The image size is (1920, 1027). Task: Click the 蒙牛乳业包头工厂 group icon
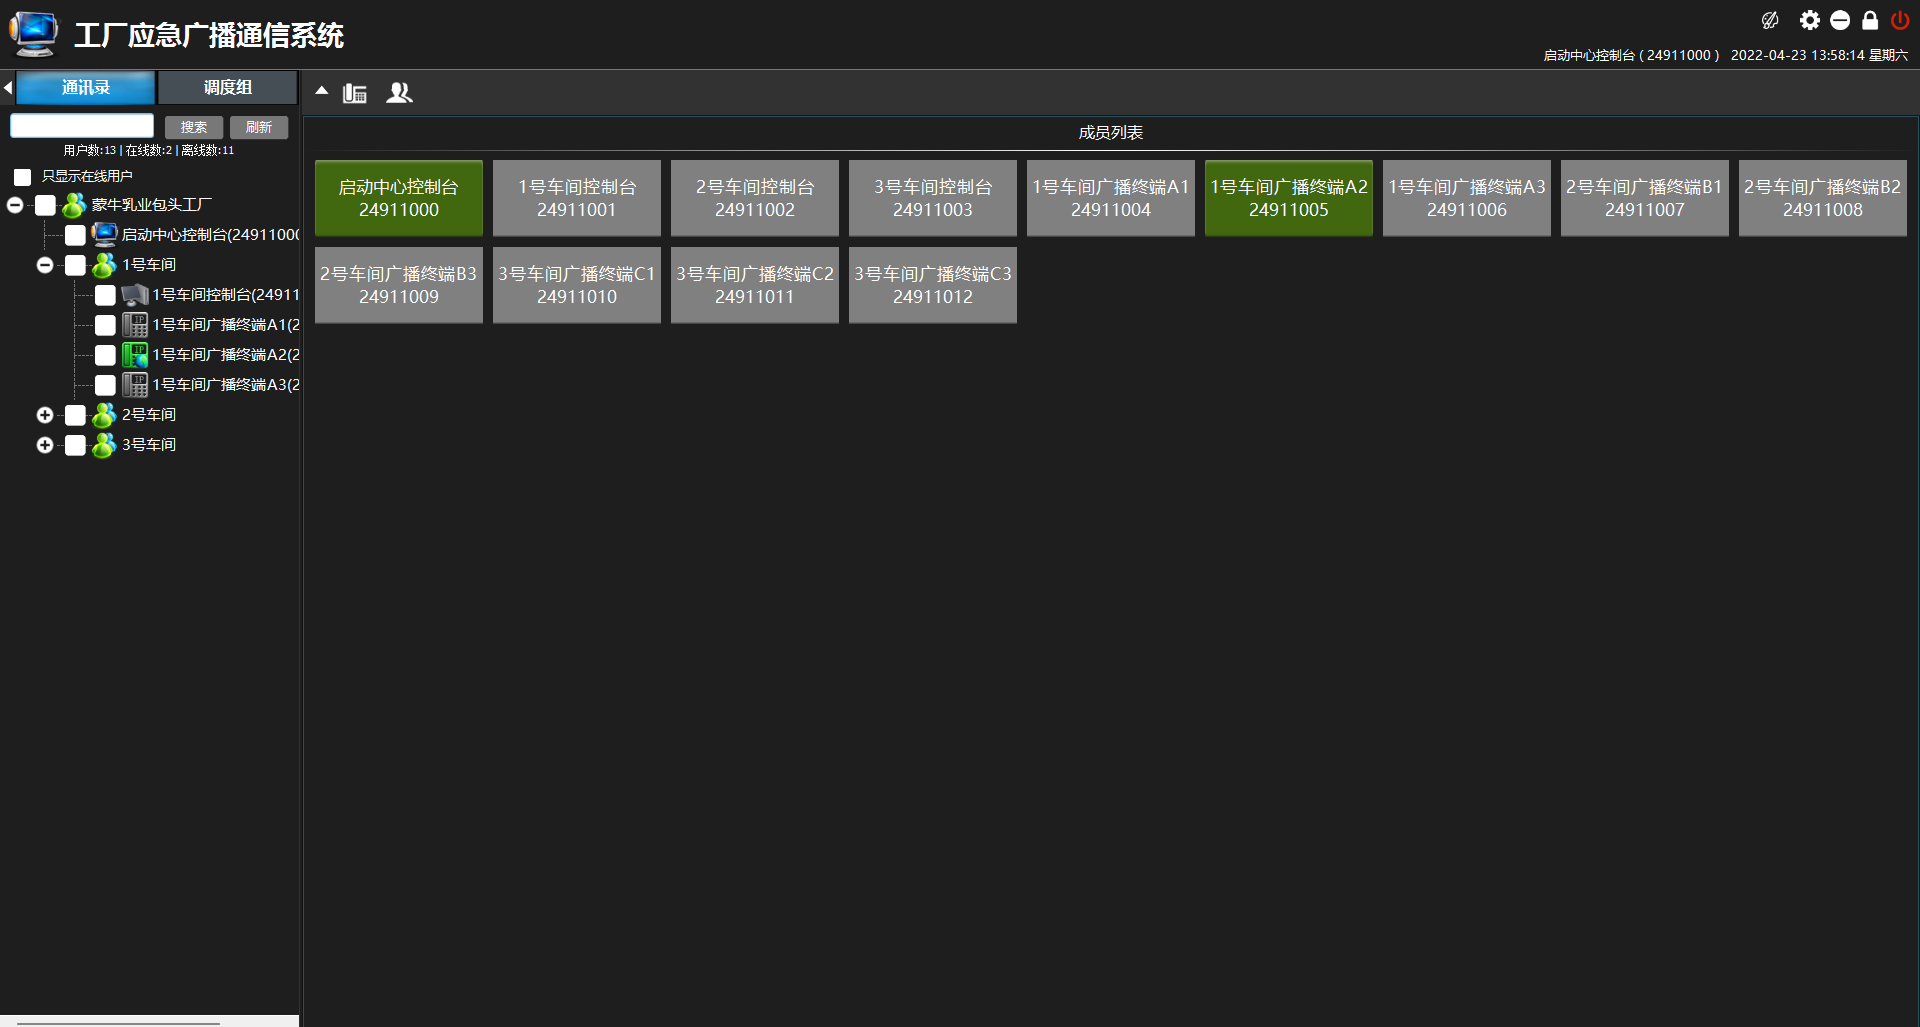click(x=74, y=205)
